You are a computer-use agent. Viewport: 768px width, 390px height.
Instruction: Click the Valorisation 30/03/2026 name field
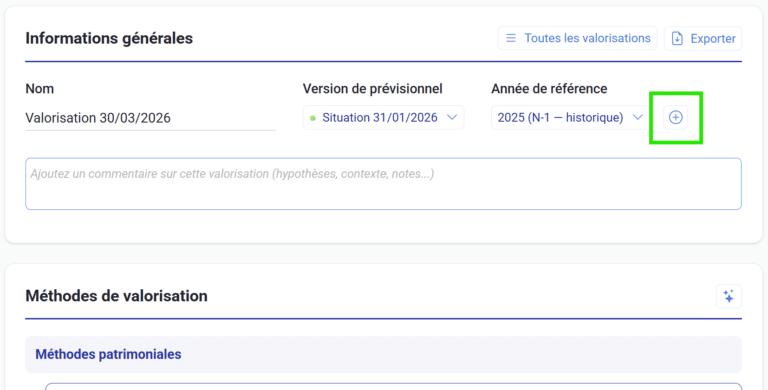click(150, 118)
